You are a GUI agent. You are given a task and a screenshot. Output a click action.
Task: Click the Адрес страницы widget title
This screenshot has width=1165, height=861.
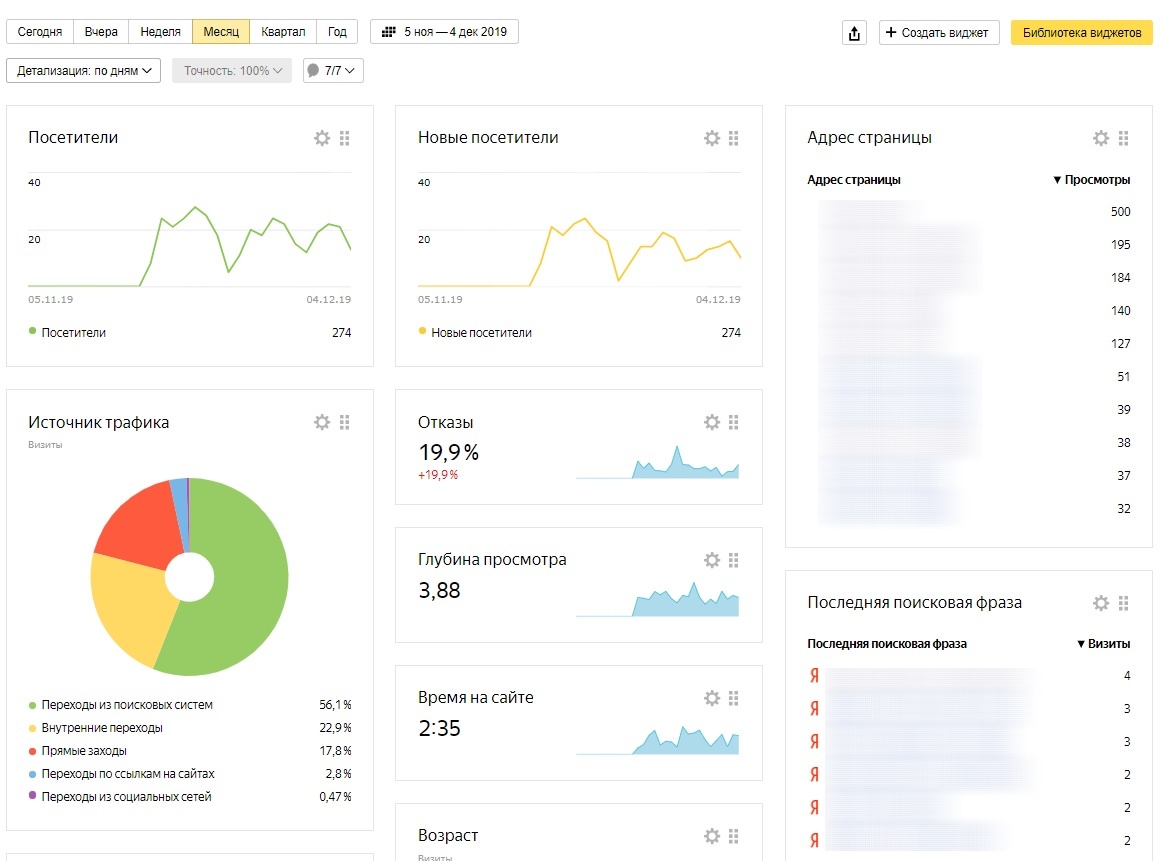tap(869, 137)
